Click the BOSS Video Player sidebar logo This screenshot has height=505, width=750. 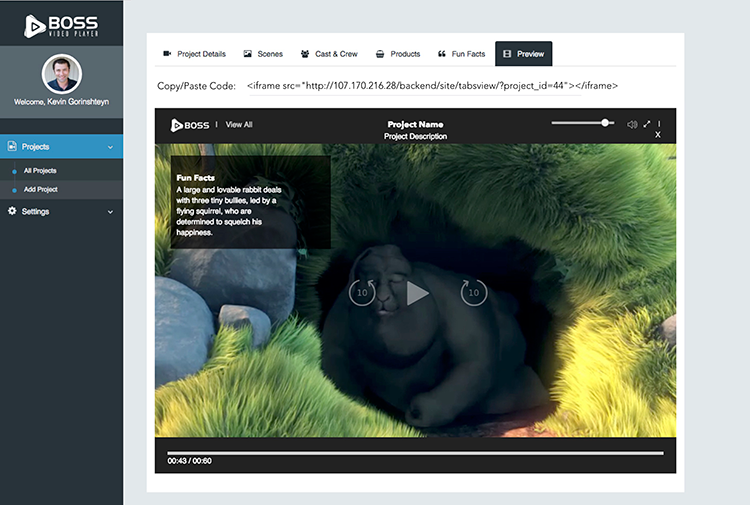[x=61, y=26]
